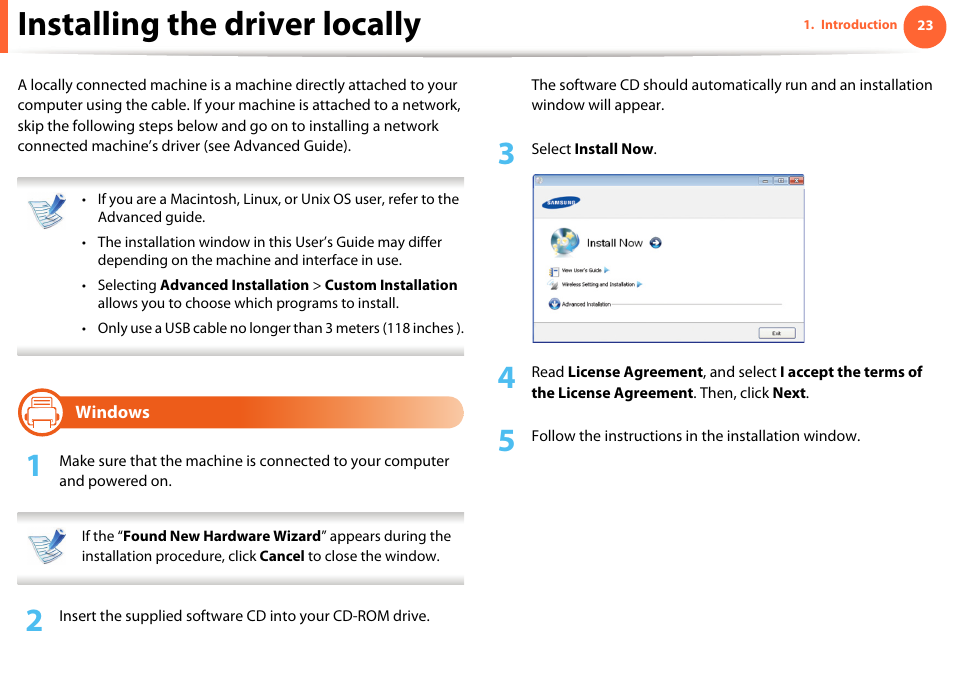This screenshot has height=675, width=954.
Task: Click bold 'Install Now' in step 3 text
Action: pos(614,149)
